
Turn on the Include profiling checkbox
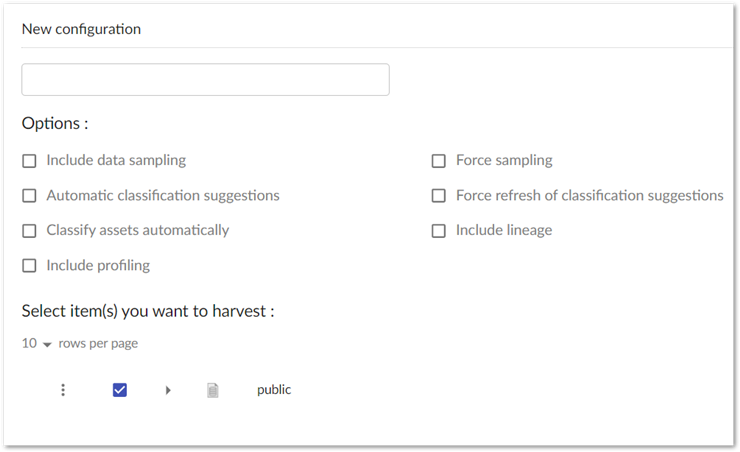pyautogui.click(x=29, y=266)
